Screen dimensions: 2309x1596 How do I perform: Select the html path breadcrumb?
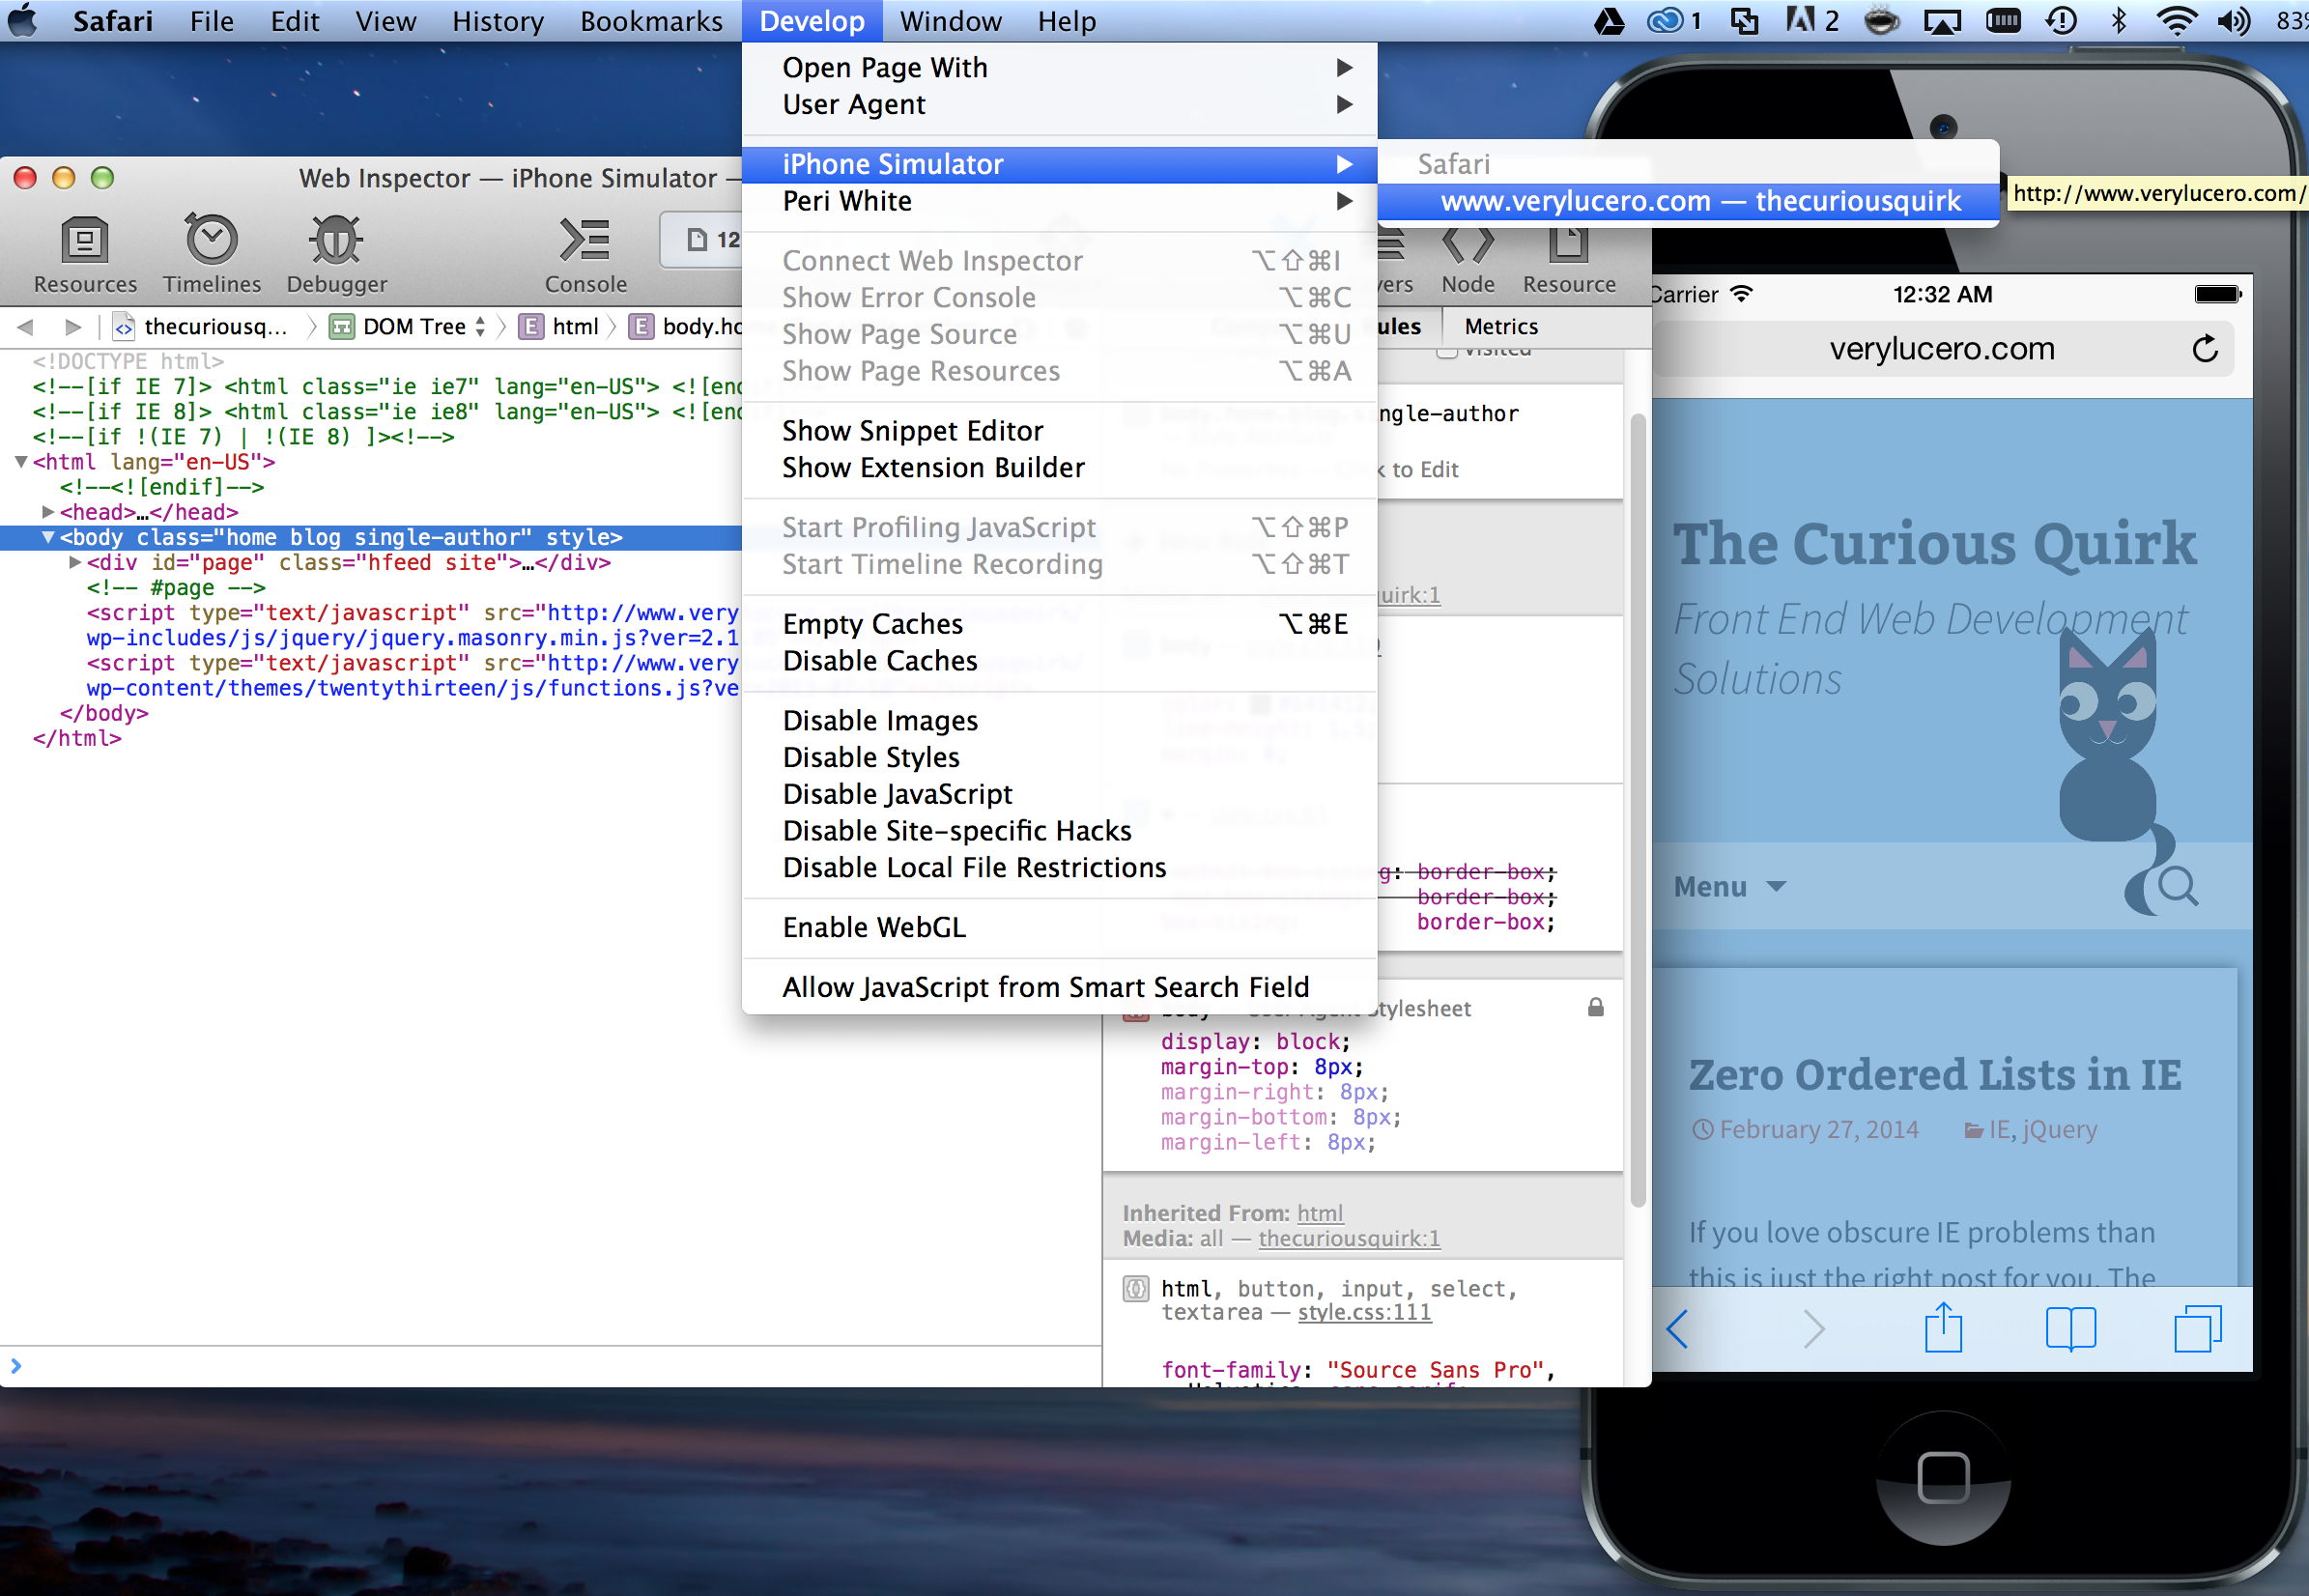tap(560, 326)
